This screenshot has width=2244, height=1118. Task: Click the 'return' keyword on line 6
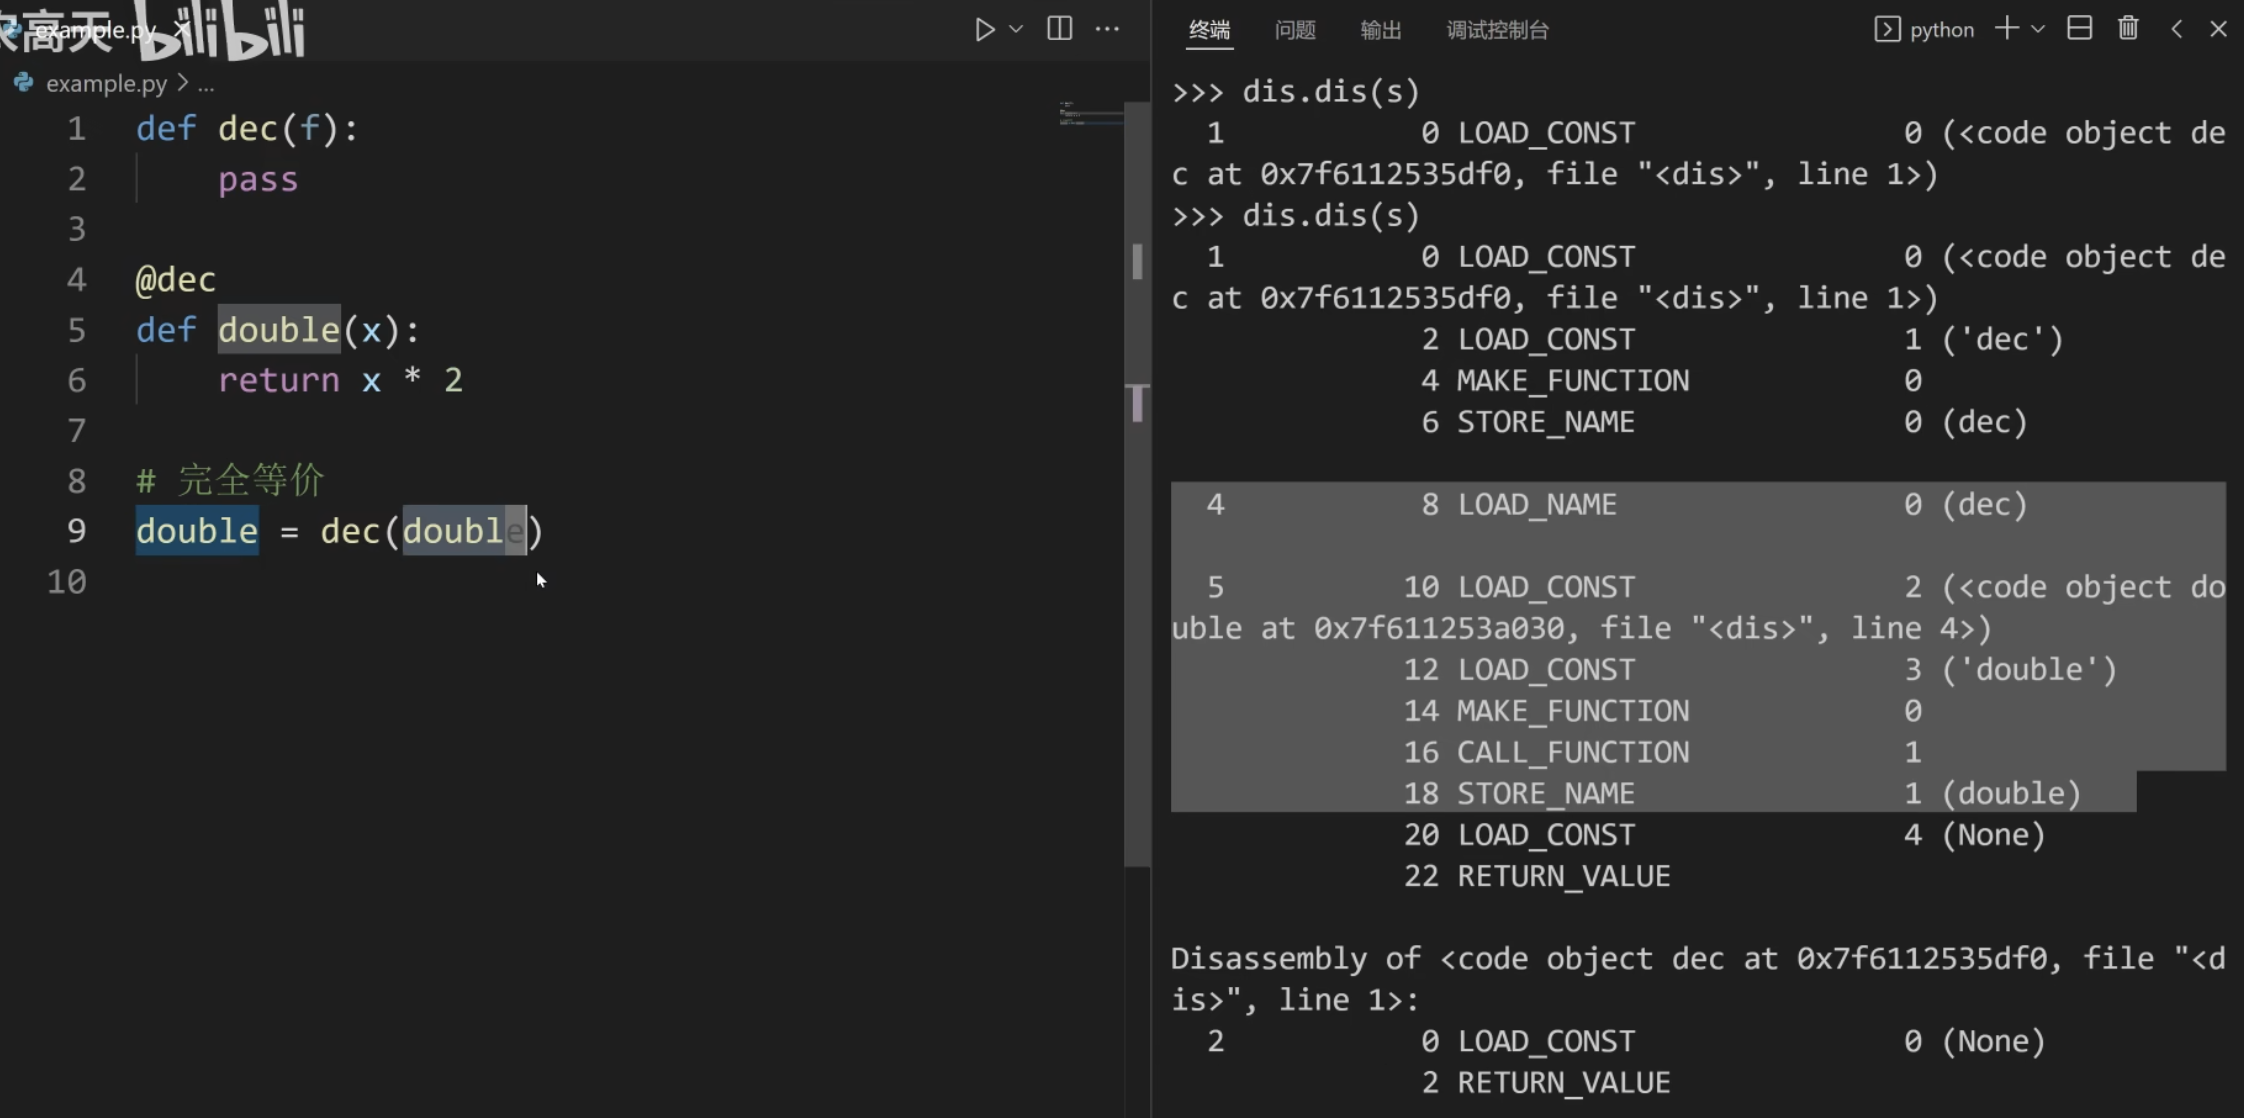tap(279, 380)
